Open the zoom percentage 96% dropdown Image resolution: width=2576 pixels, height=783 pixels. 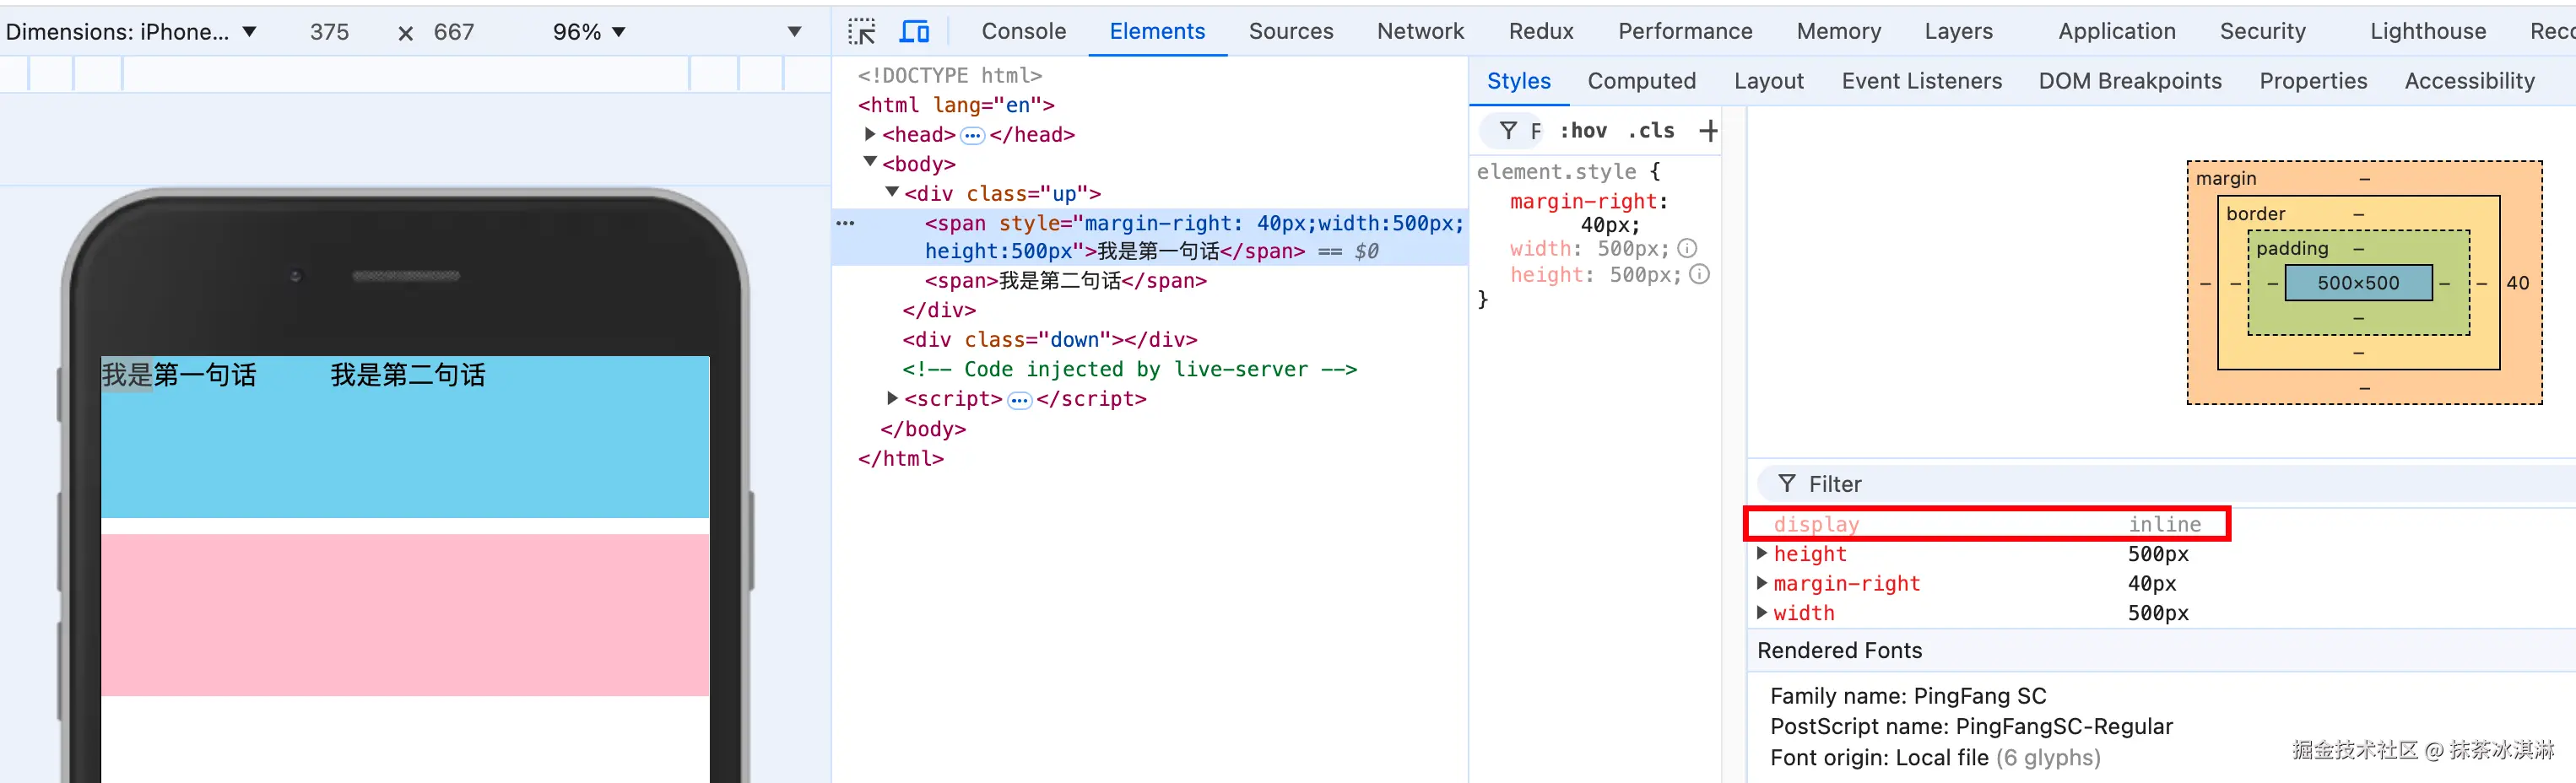click(589, 32)
